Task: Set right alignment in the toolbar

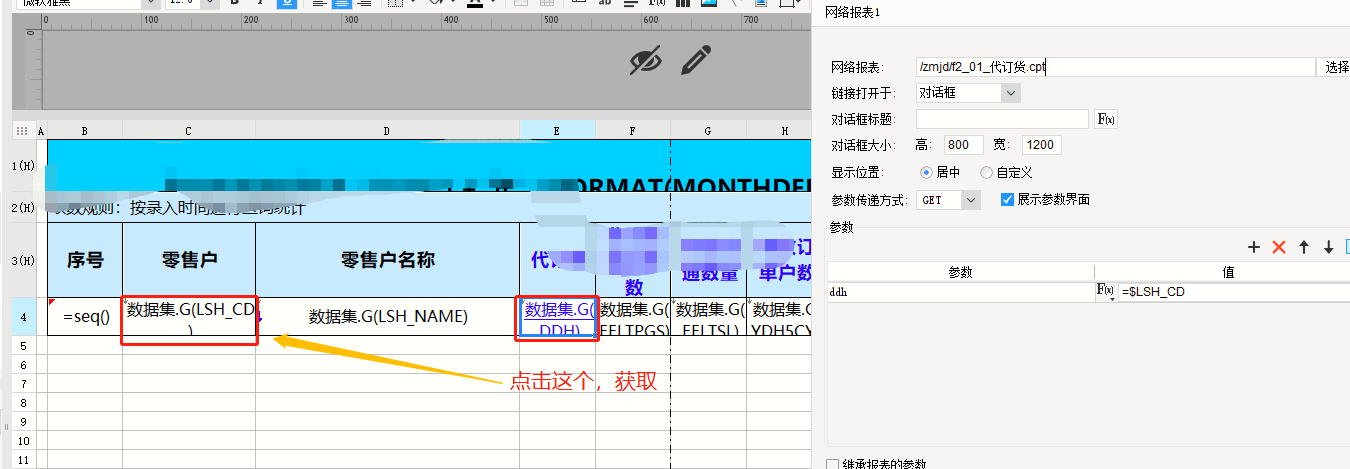Action: point(366,4)
